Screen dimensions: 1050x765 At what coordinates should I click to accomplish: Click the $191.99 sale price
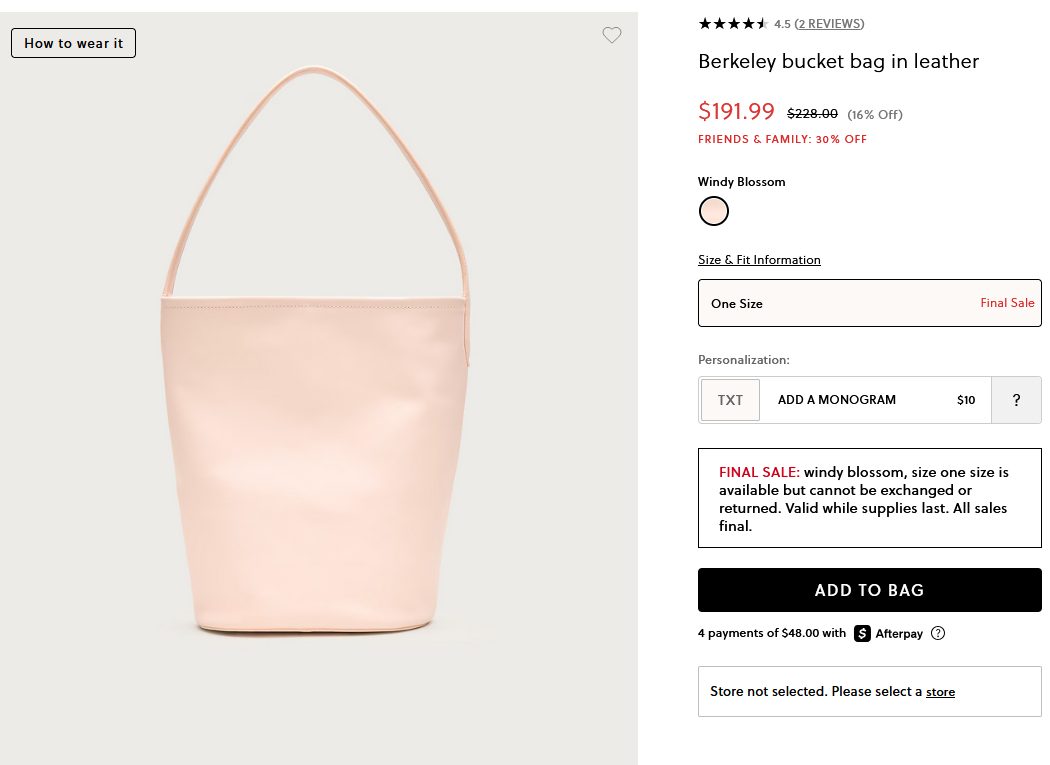coord(736,111)
